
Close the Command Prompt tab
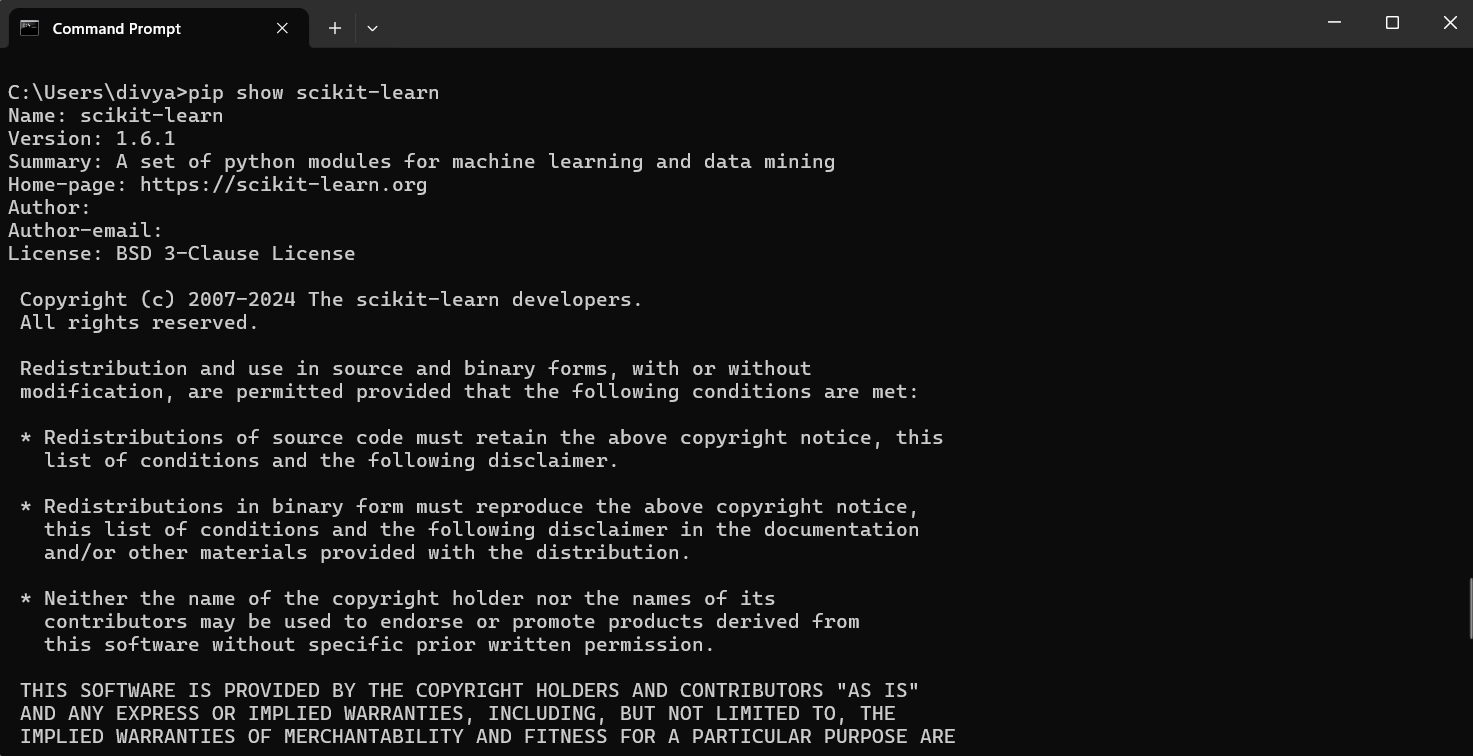pos(282,28)
